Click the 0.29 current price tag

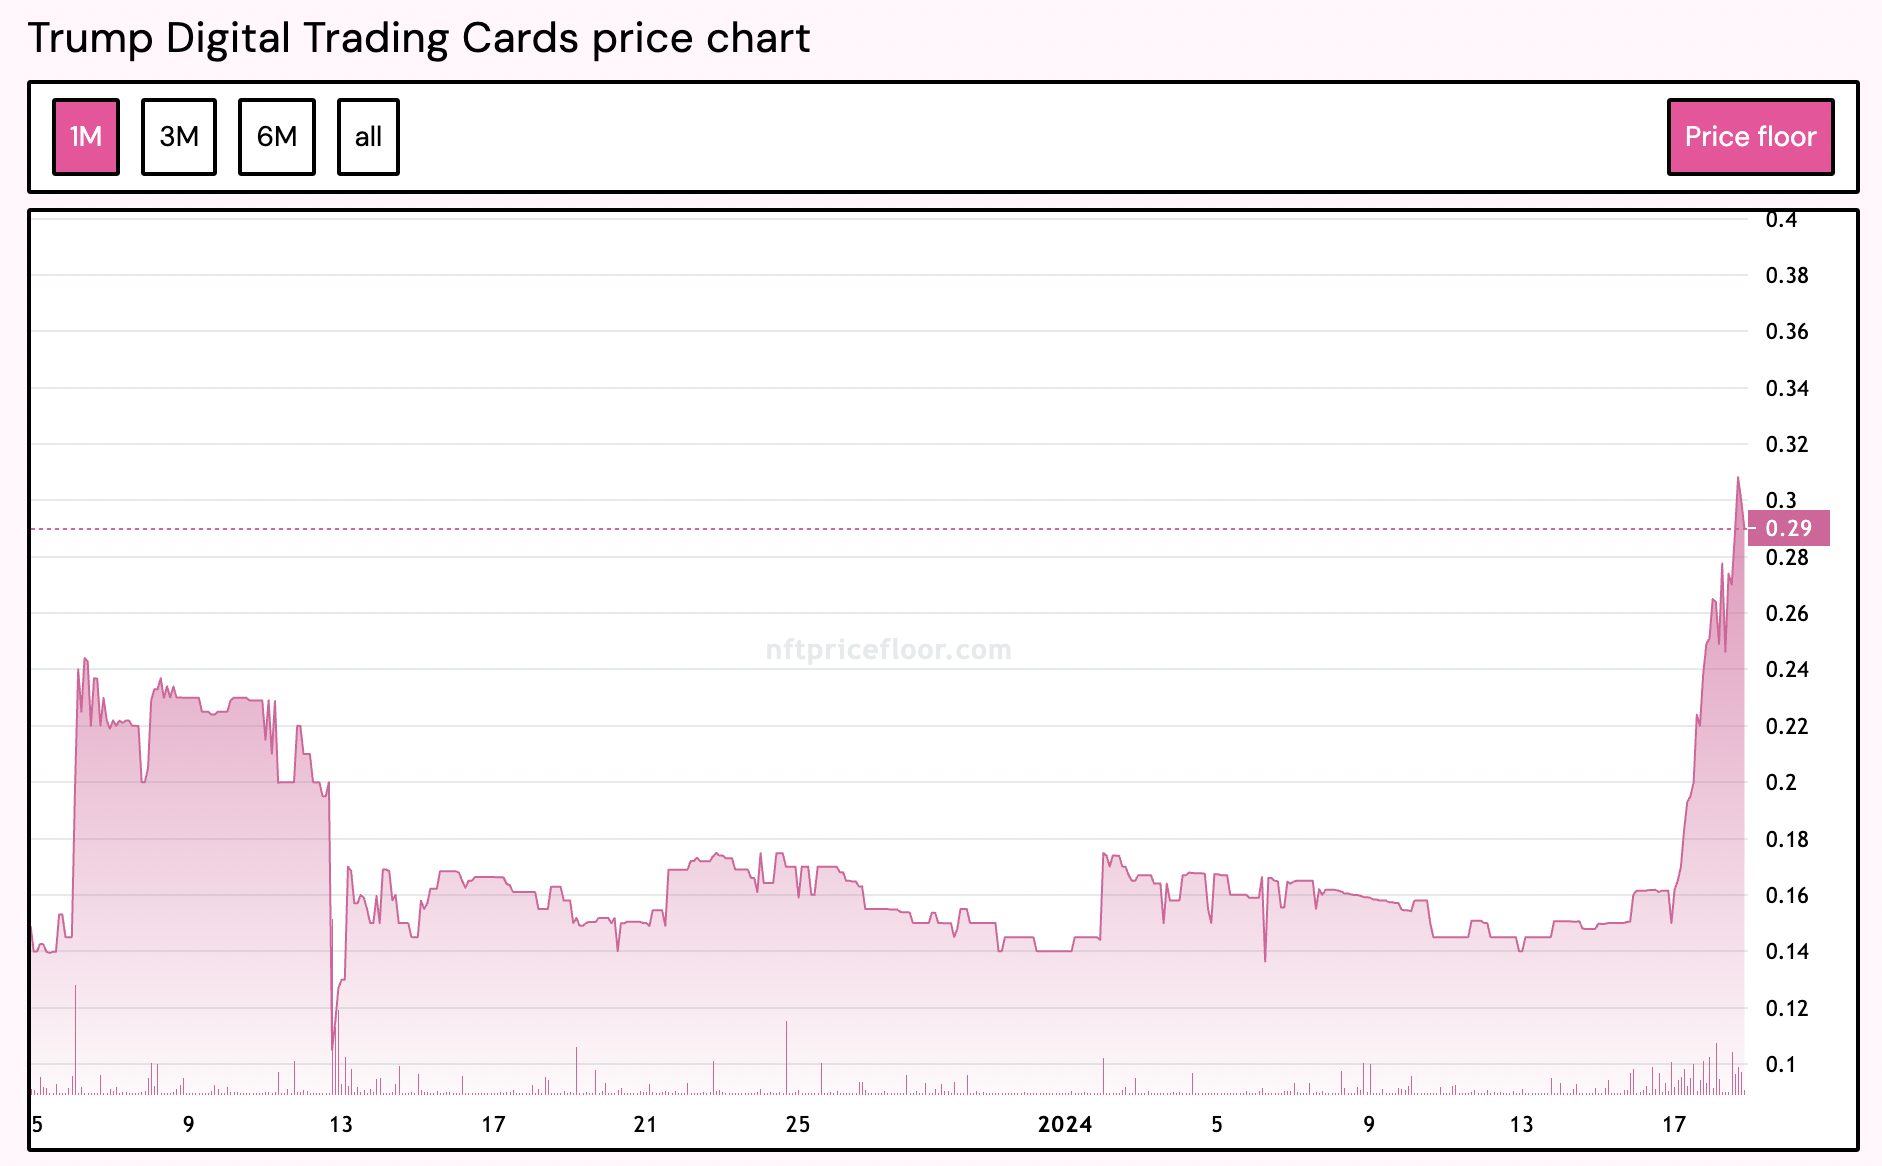pyautogui.click(x=1788, y=528)
